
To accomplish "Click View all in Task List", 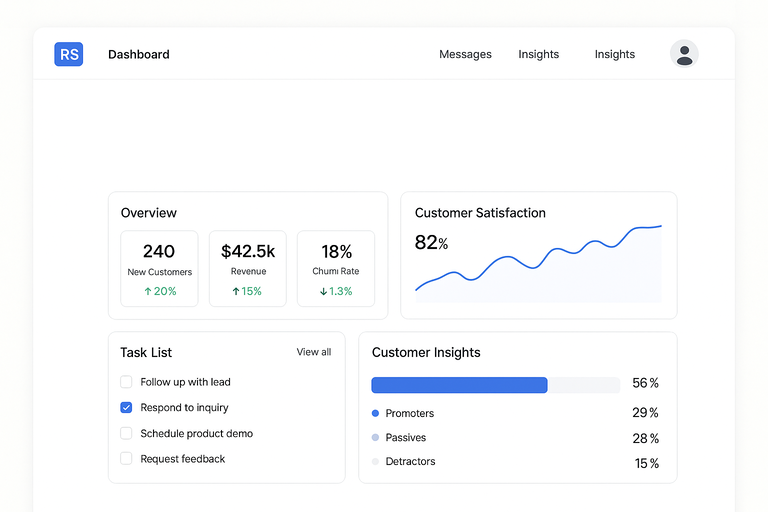I will point(314,352).
